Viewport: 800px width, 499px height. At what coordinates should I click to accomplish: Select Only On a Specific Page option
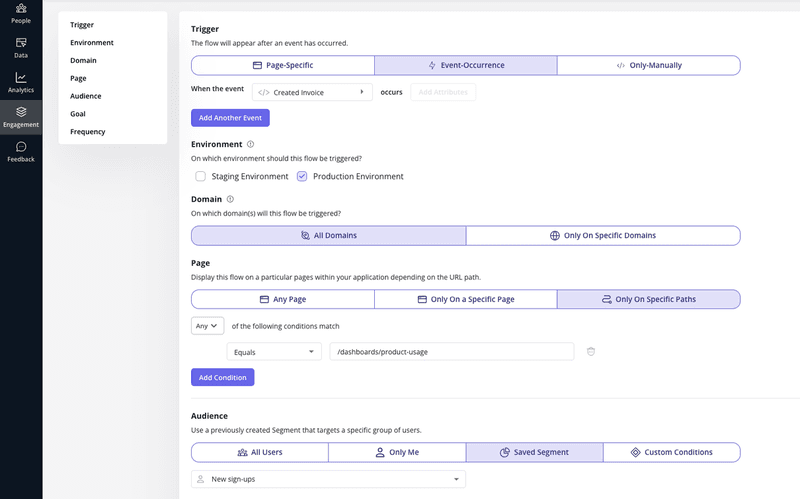tap(466, 300)
